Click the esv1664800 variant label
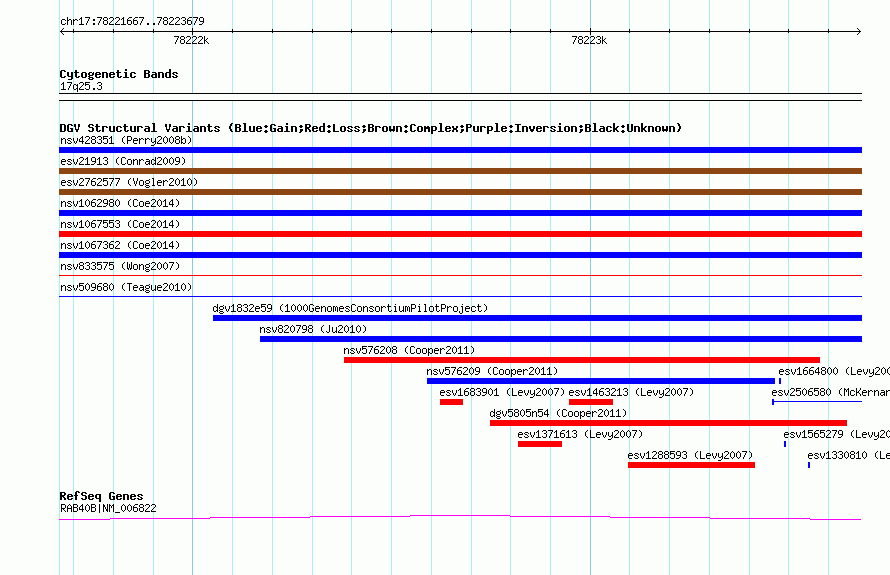 pos(834,371)
